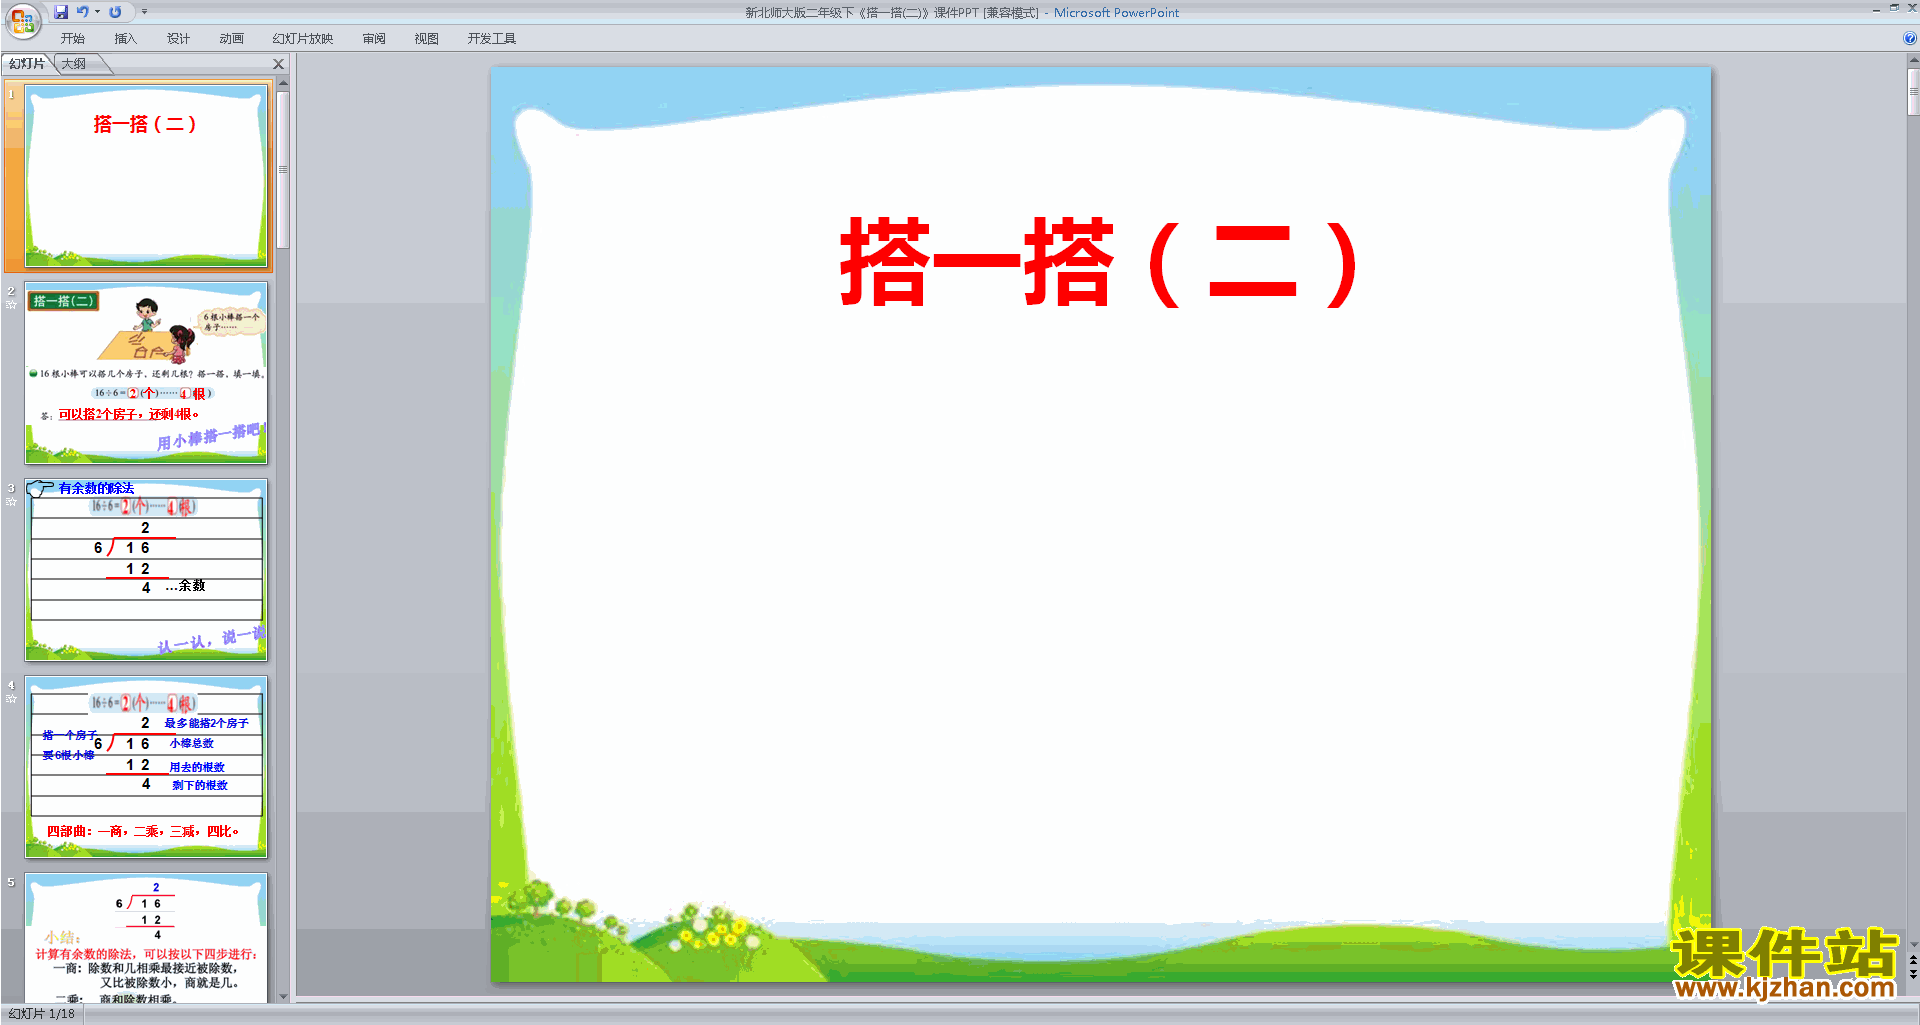
Task: Open the 幻灯片放映 ribbon tab
Action: [x=303, y=39]
